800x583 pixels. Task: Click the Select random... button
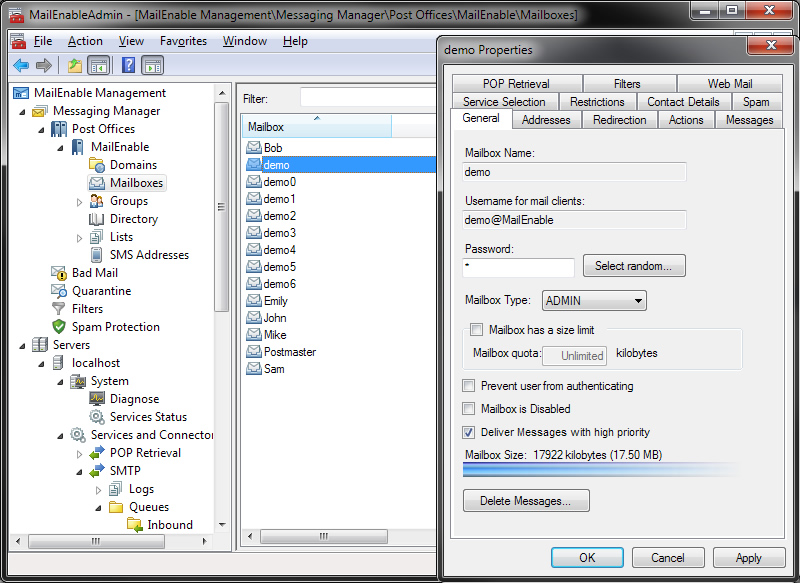pos(634,266)
